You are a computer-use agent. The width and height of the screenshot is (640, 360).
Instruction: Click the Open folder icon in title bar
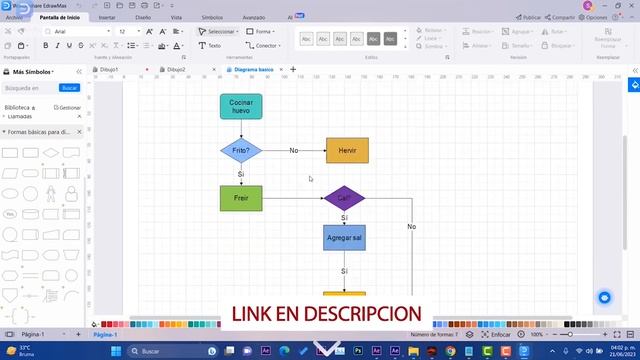click(120, 5)
